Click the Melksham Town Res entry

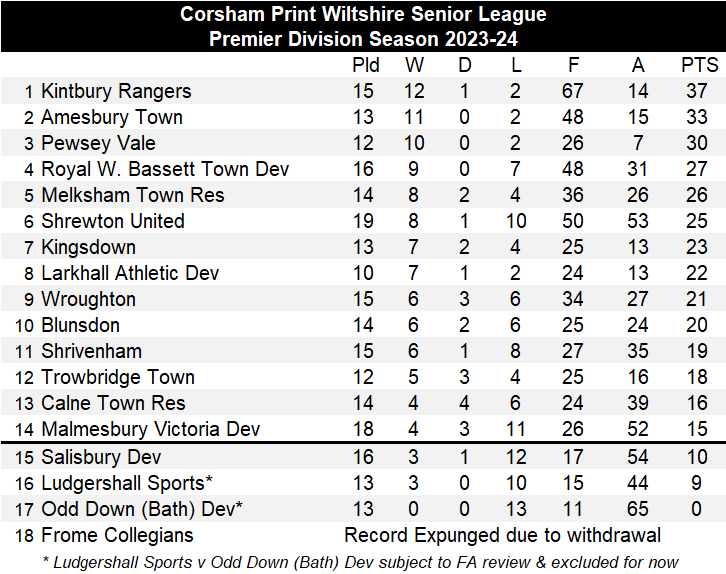(133, 195)
